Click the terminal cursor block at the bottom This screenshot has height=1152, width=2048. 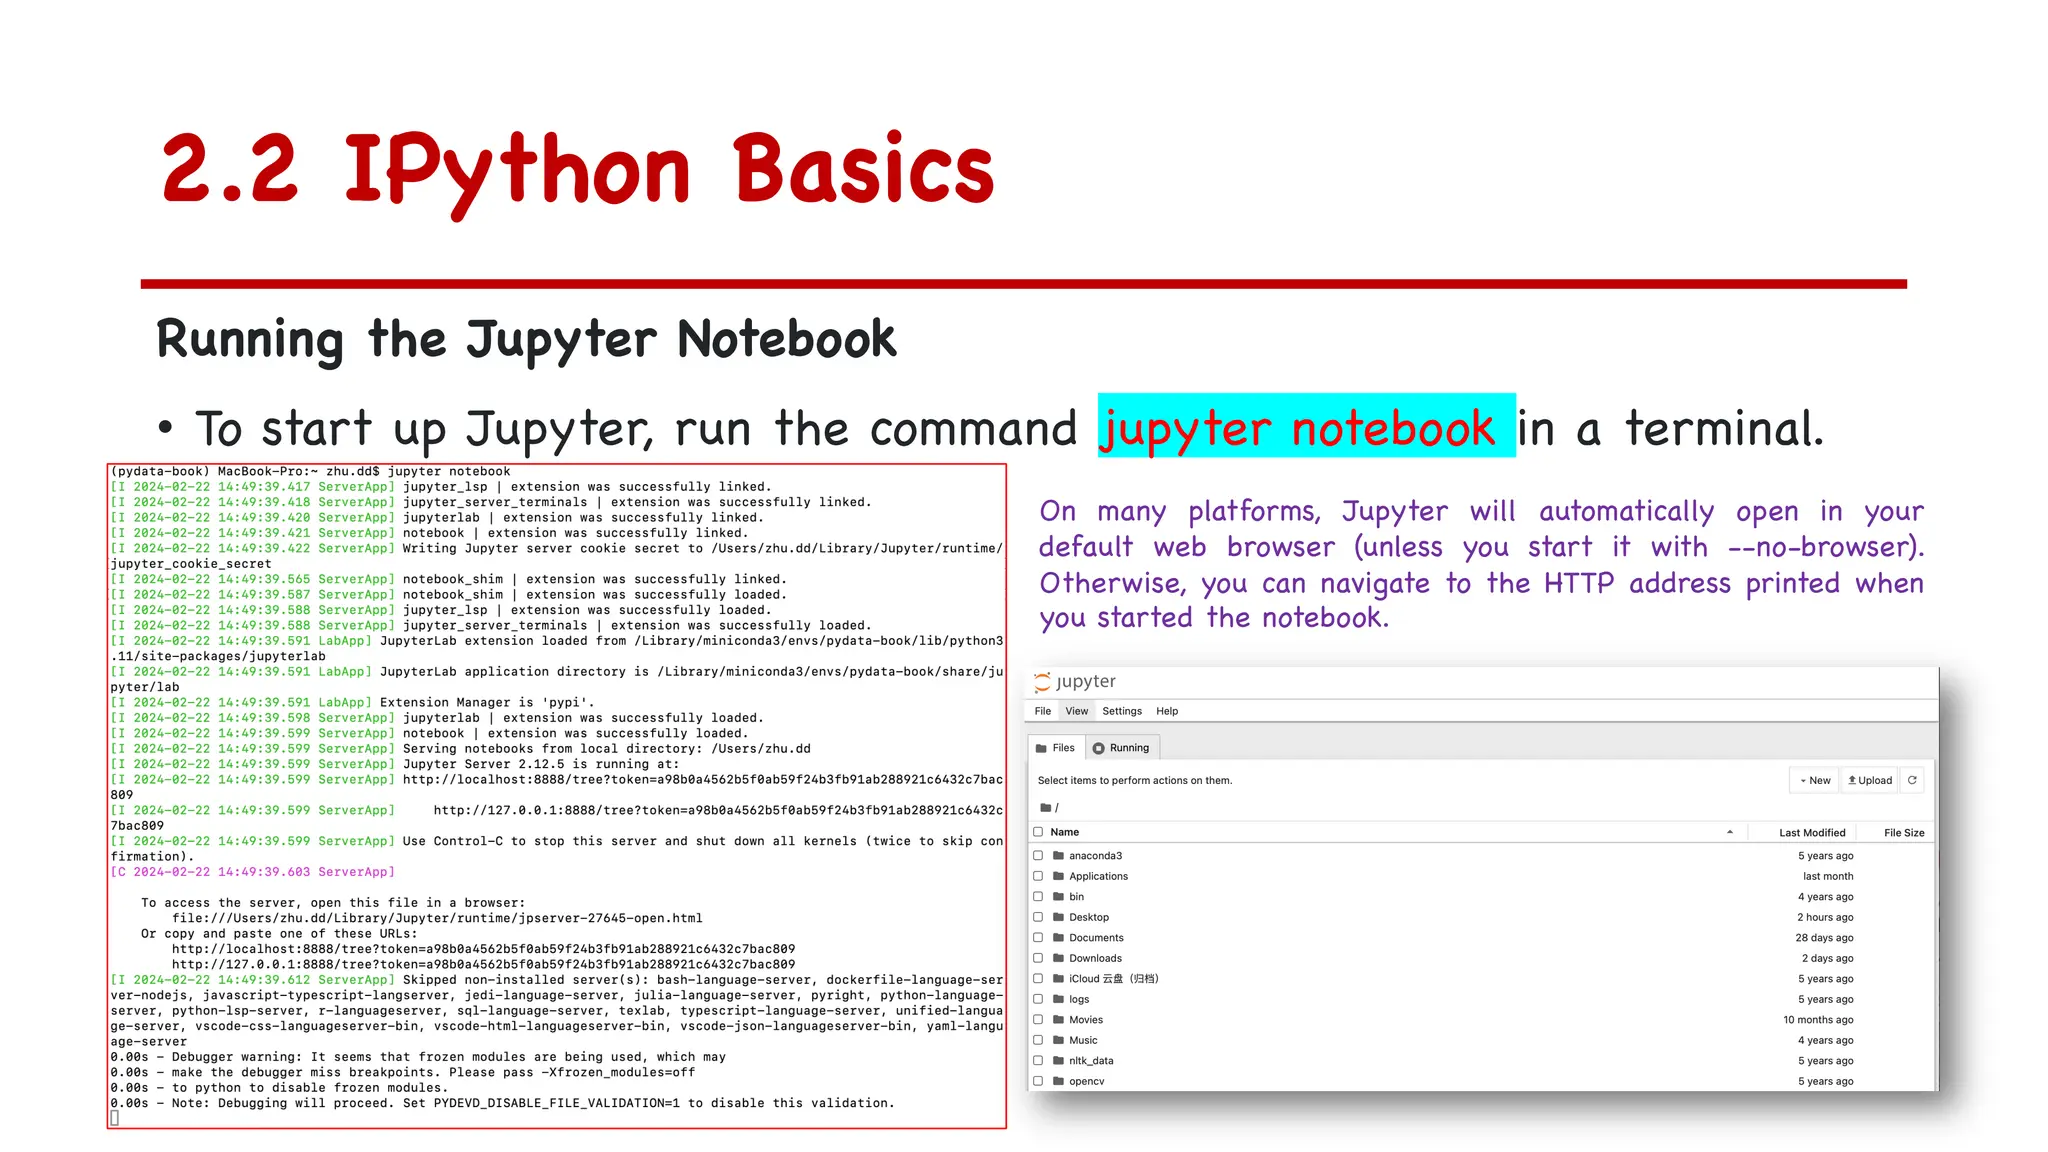[x=115, y=1118]
